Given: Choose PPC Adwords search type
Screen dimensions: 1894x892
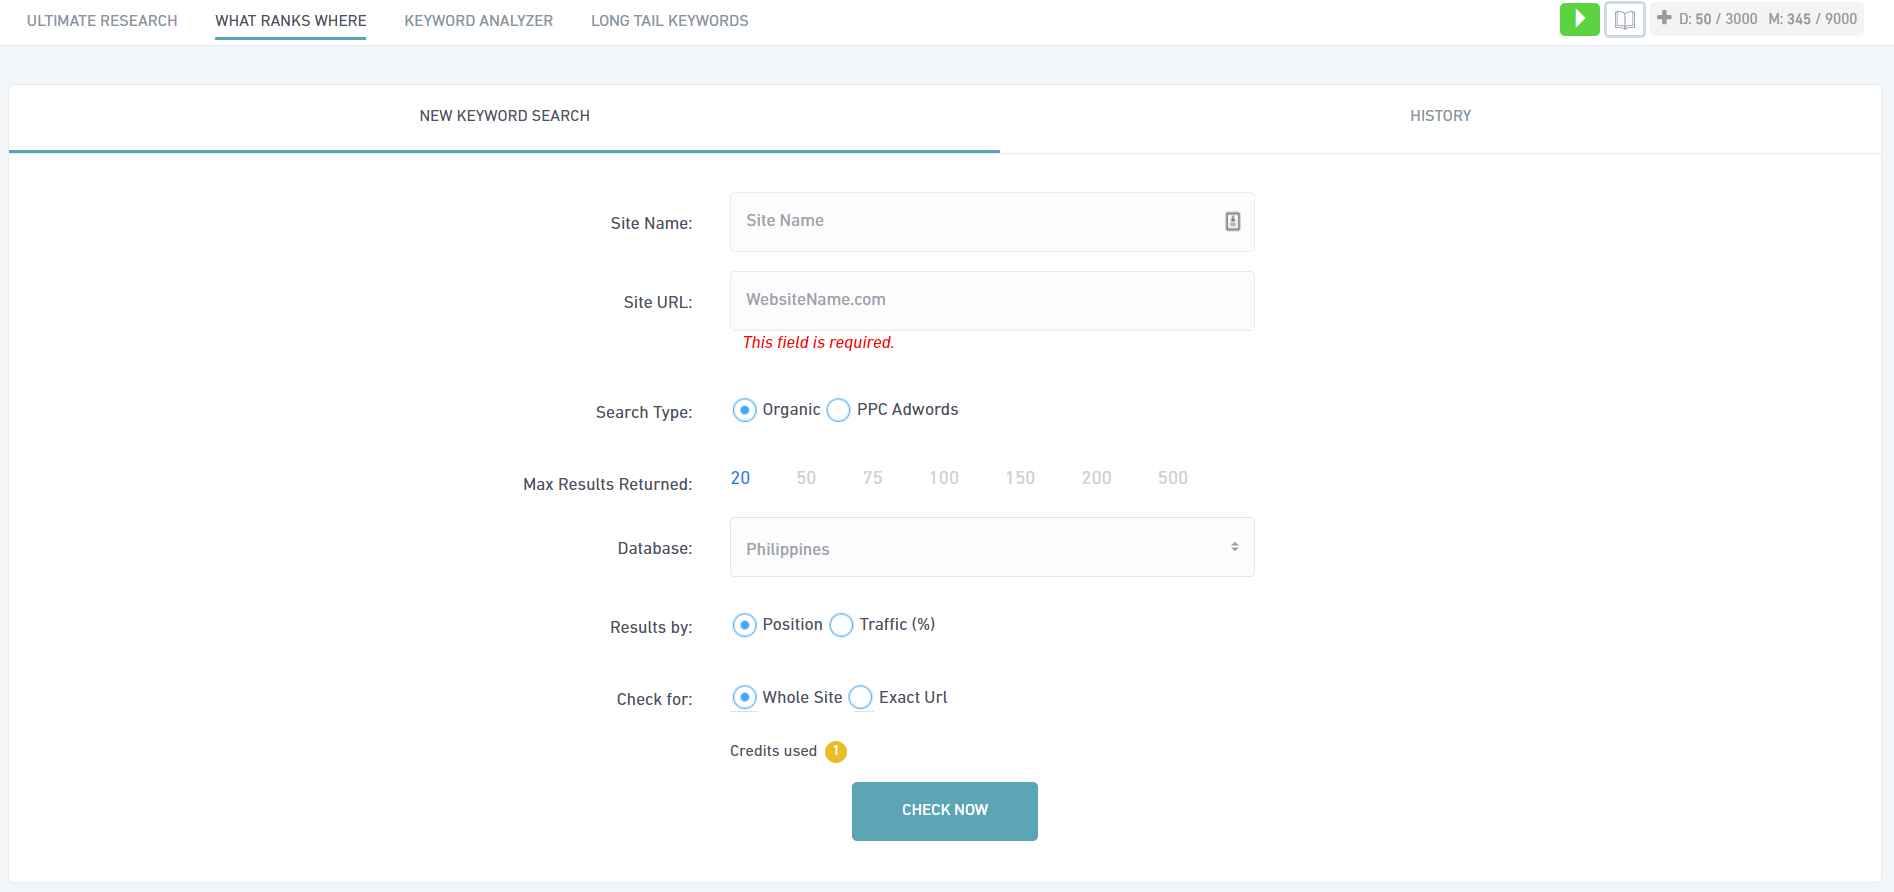Looking at the screenshot, I should pos(839,410).
